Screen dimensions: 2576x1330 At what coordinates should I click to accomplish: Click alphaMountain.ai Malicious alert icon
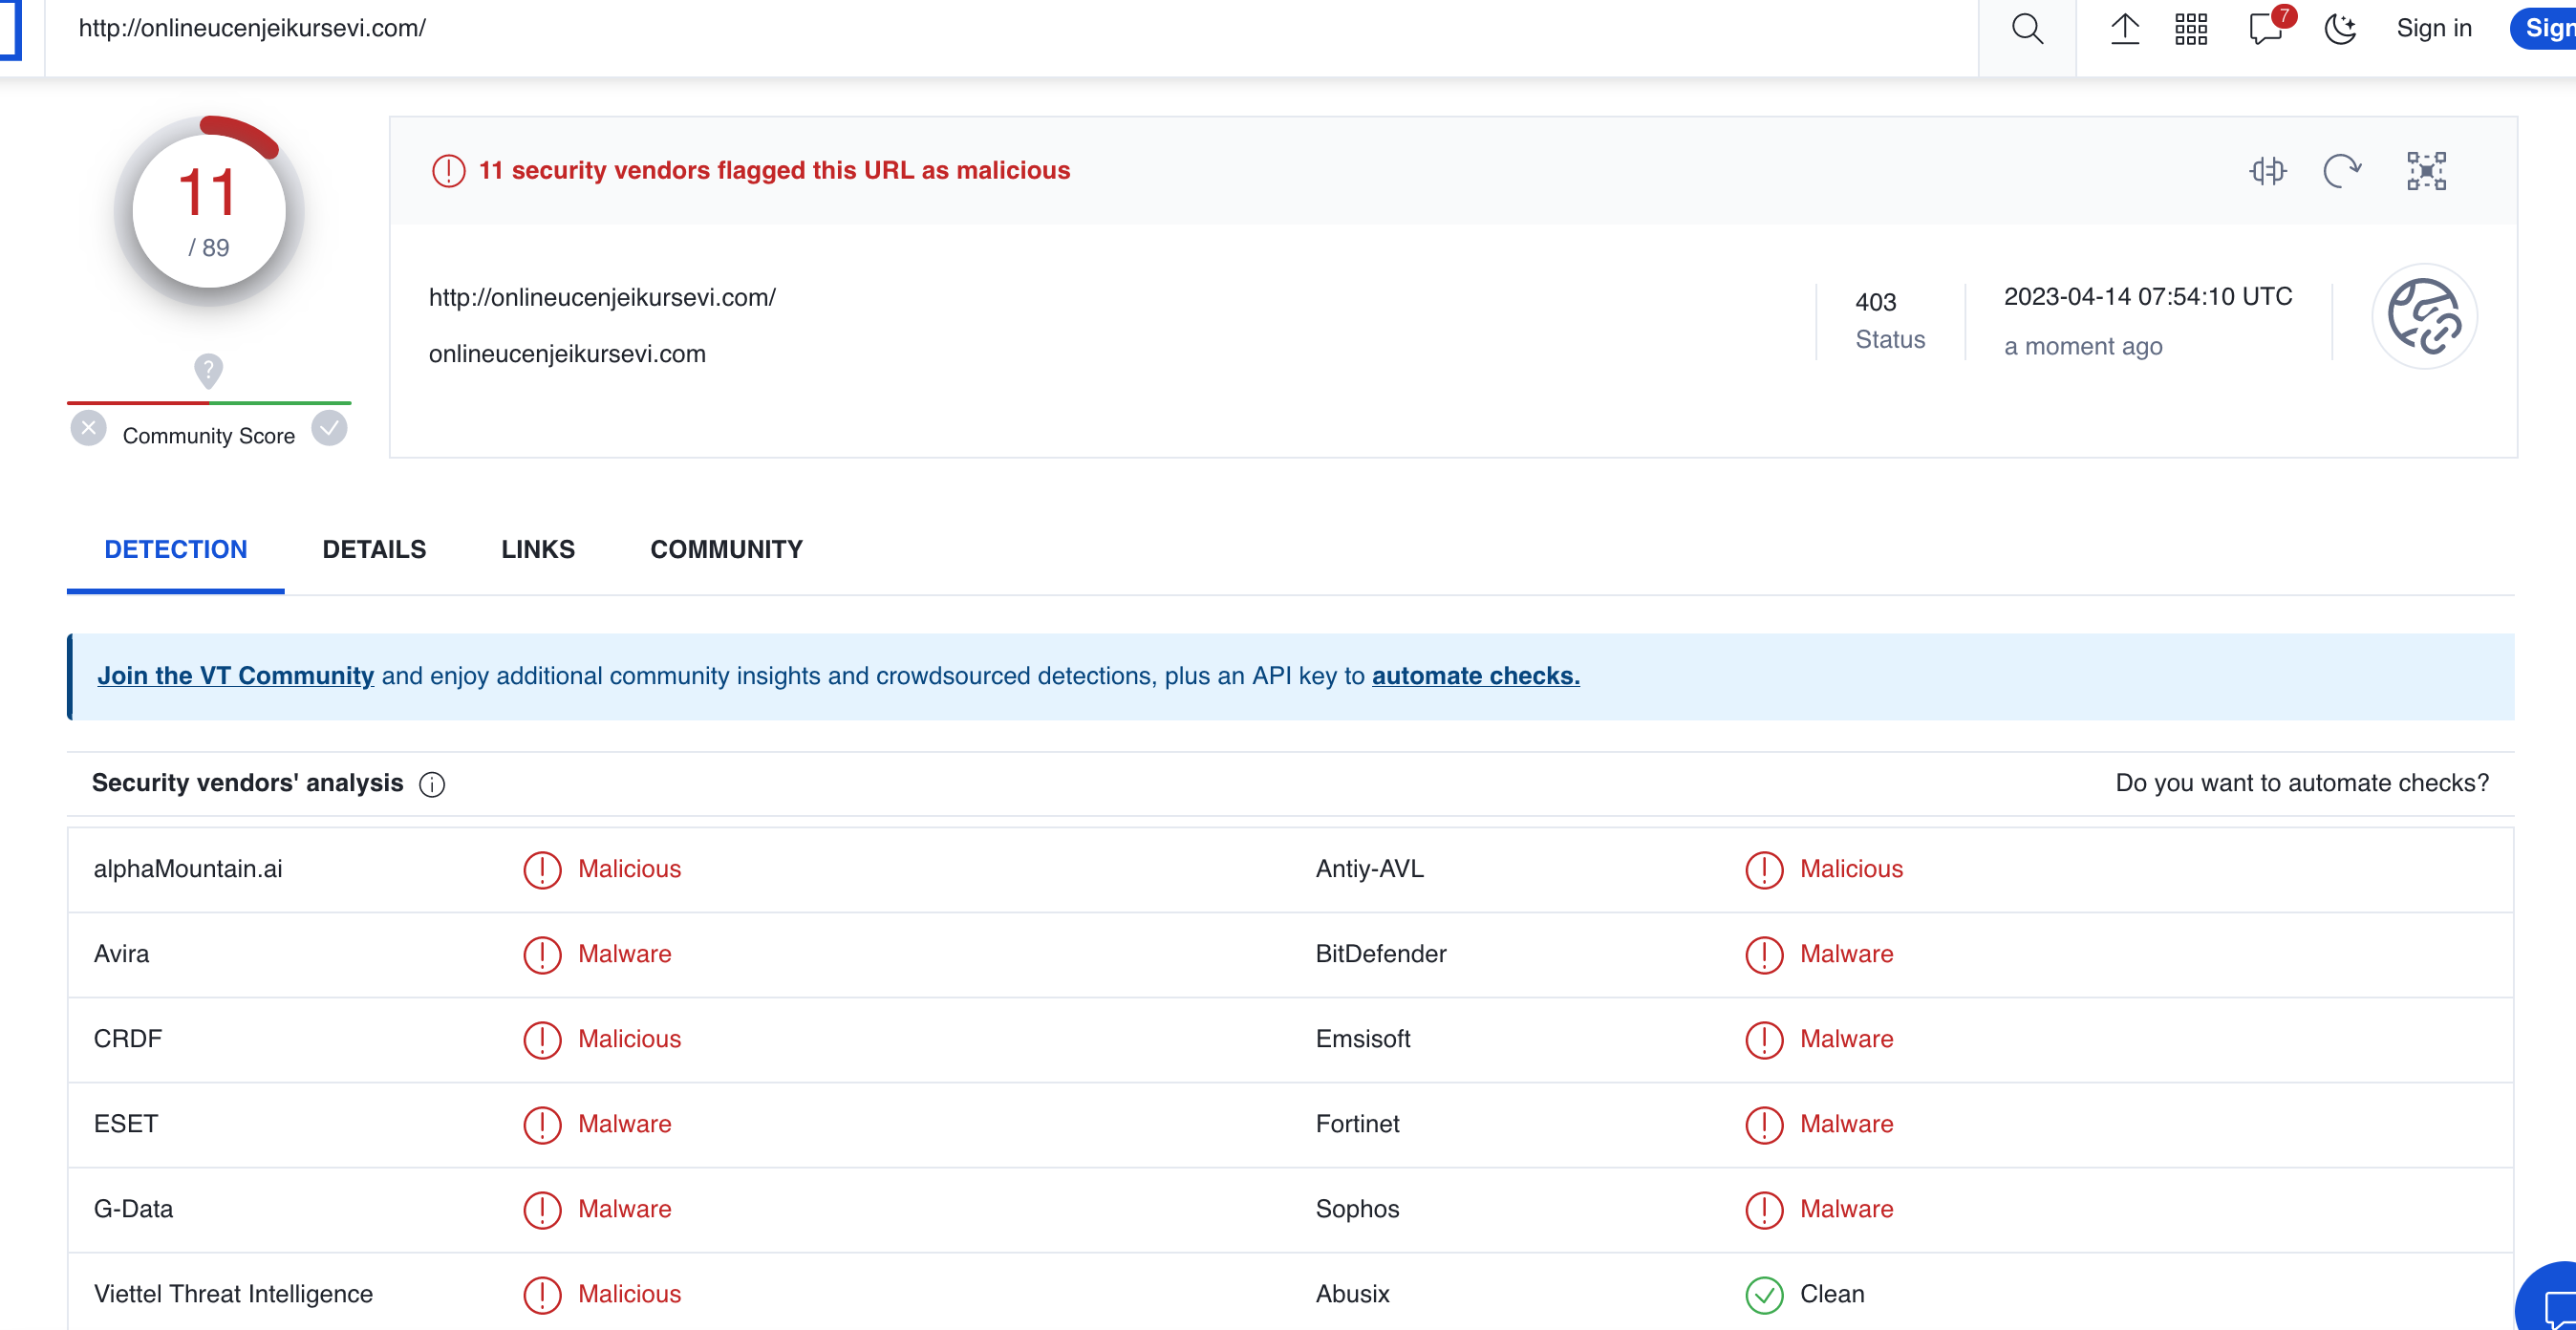click(542, 869)
